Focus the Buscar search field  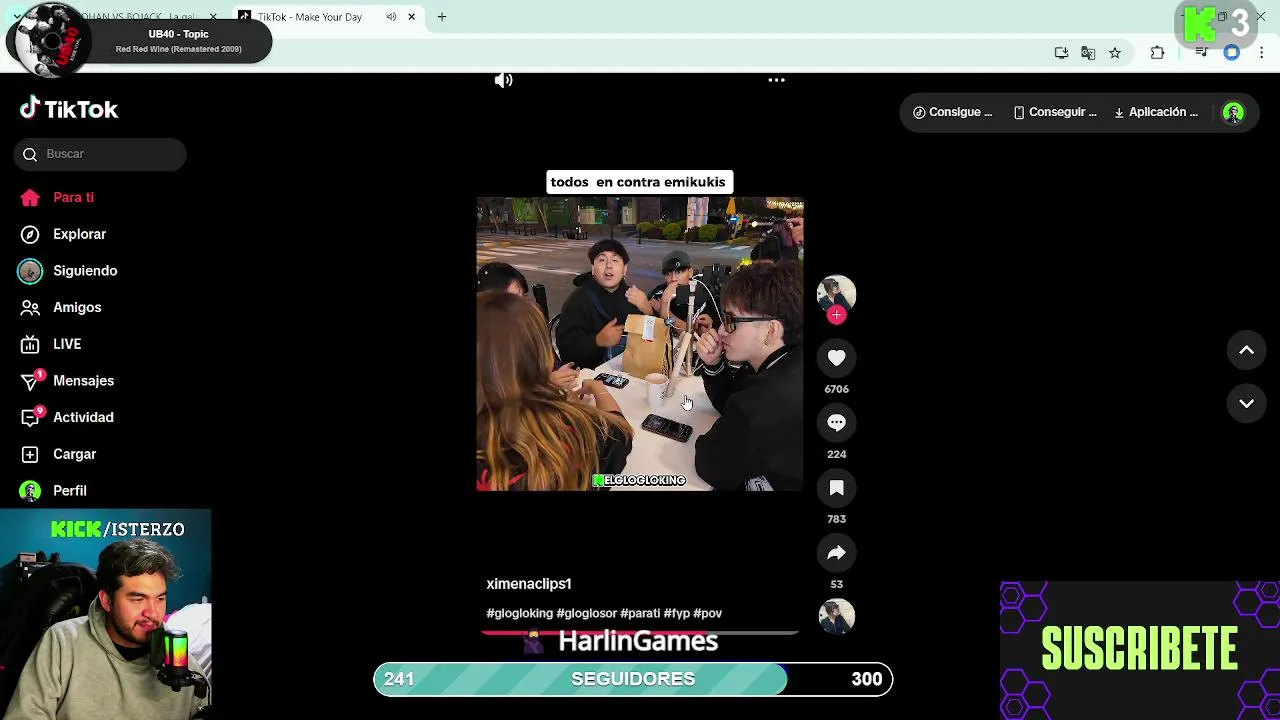click(100, 154)
